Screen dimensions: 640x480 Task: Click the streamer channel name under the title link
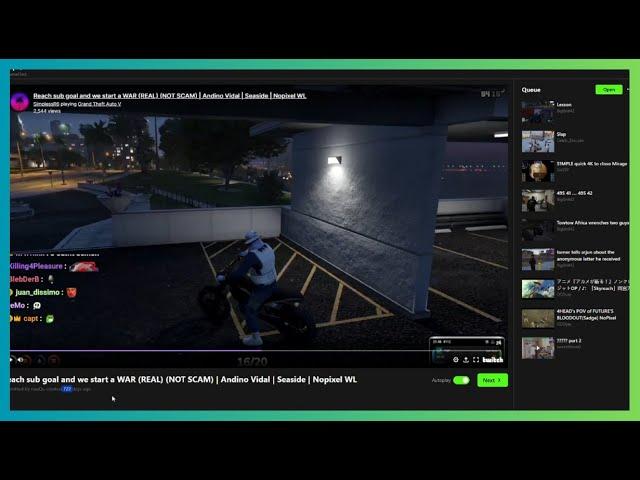pos(46,104)
